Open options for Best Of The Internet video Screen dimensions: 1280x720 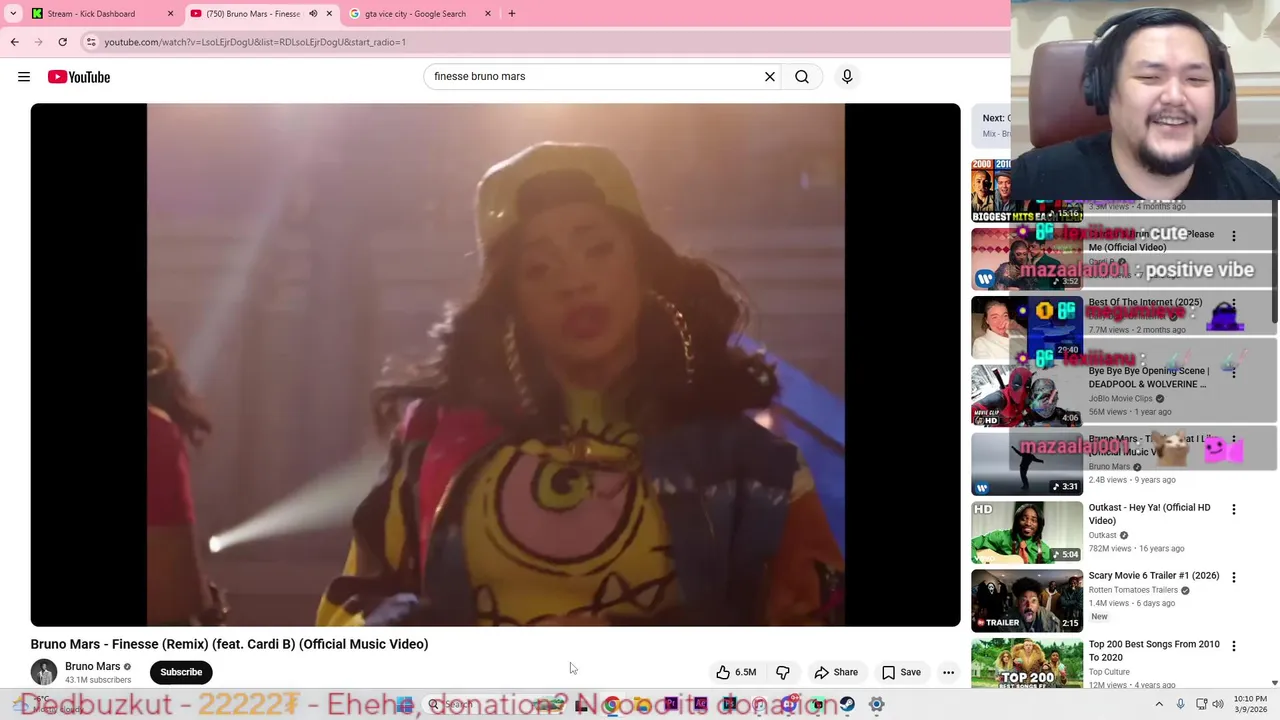click(1234, 304)
